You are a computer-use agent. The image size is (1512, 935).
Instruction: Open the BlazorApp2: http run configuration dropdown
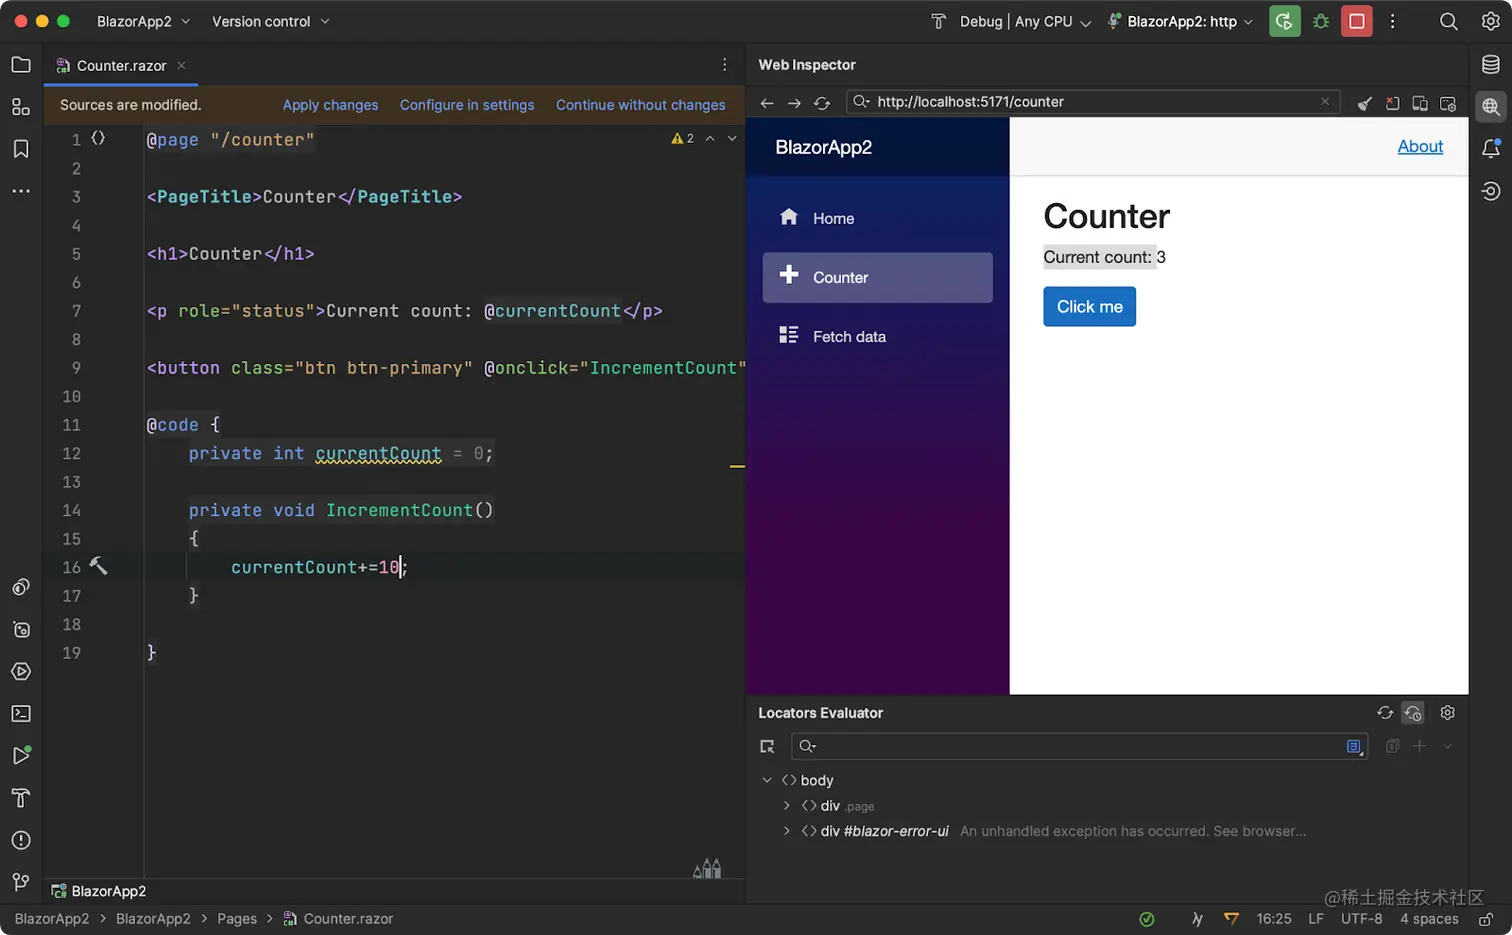tap(1180, 21)
